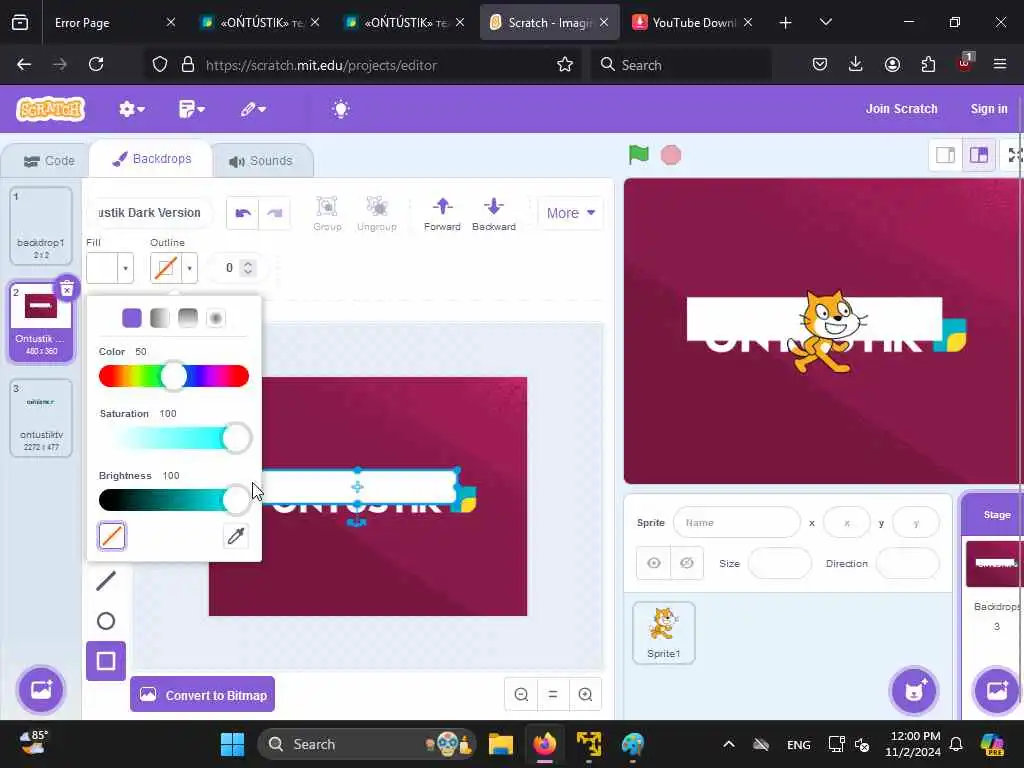Select vertical gradient fill mode
1024x768 pixels.
(x=187, y=318)
